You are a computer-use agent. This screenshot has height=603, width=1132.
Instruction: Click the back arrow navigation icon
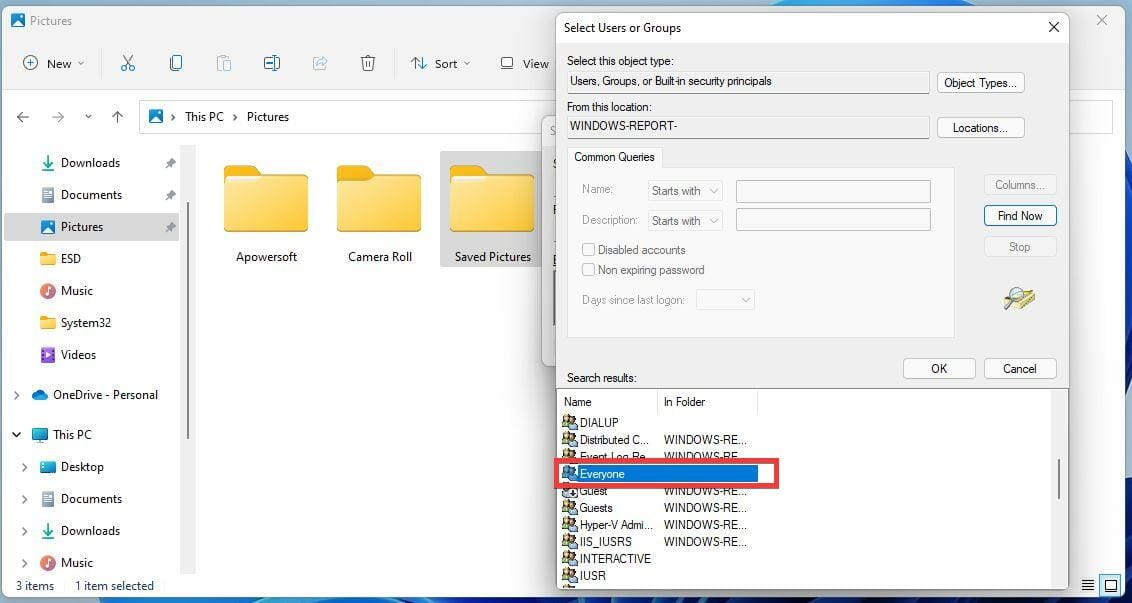coord(23,117)
